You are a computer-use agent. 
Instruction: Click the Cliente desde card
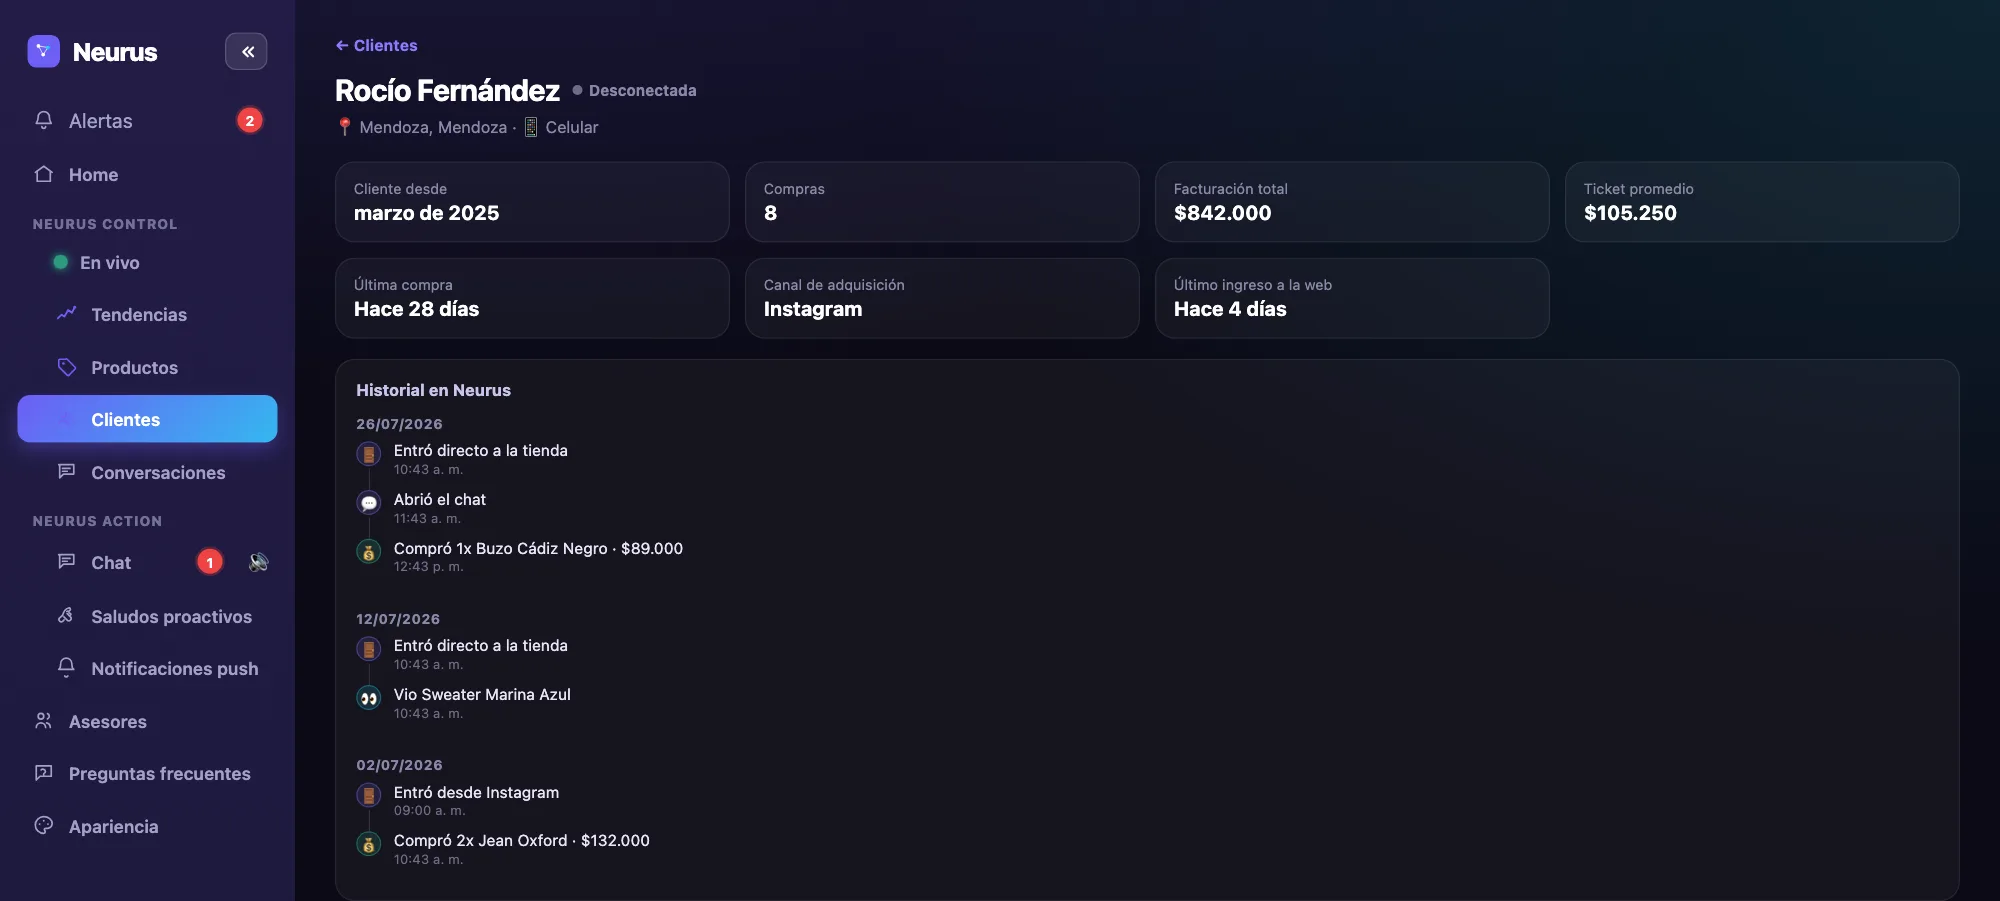click(x=532, y=202)
